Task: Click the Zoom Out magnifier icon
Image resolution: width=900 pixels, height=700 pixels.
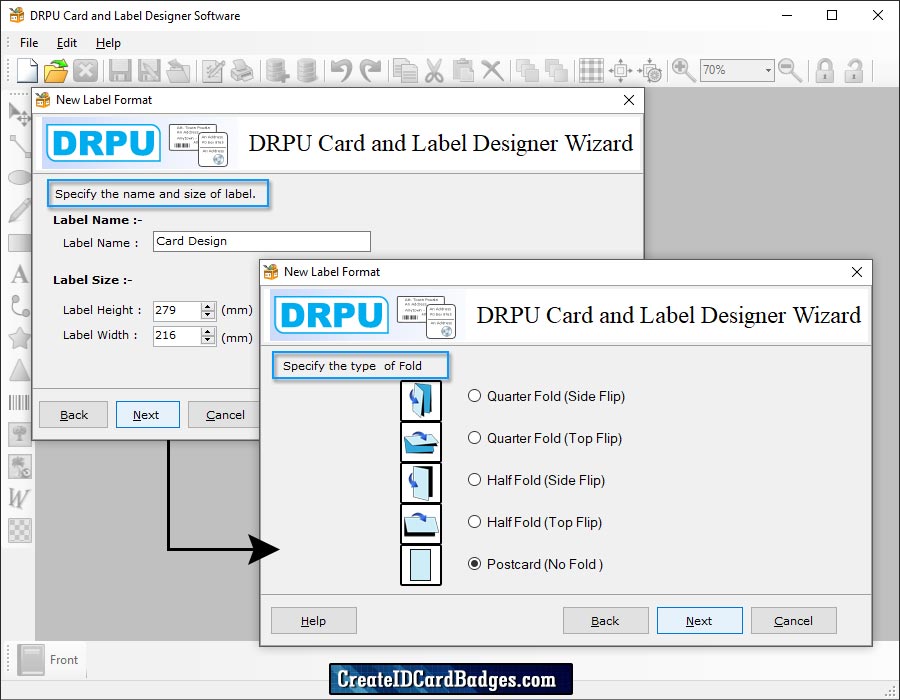Action: [x=790, y=71]
